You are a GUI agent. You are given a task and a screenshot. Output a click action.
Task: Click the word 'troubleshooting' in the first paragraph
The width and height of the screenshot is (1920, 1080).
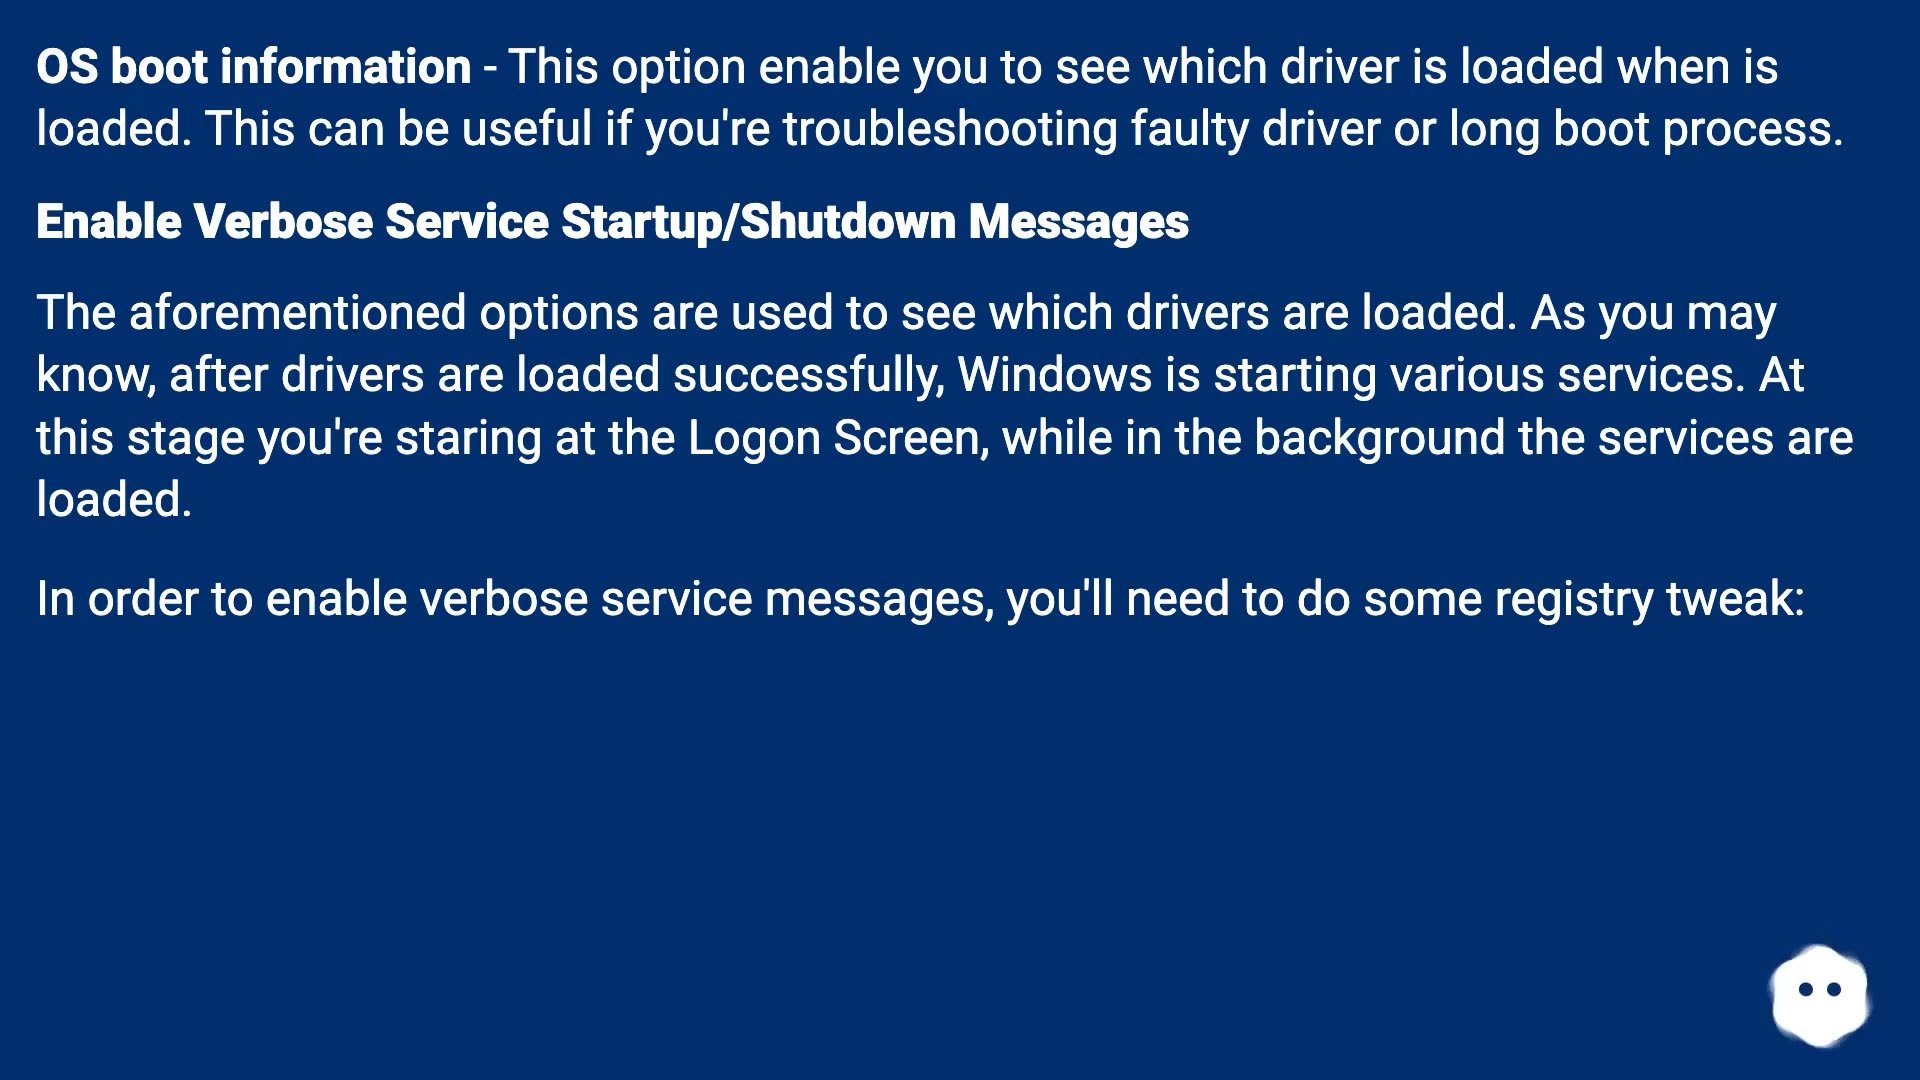(x=950, y=129)
